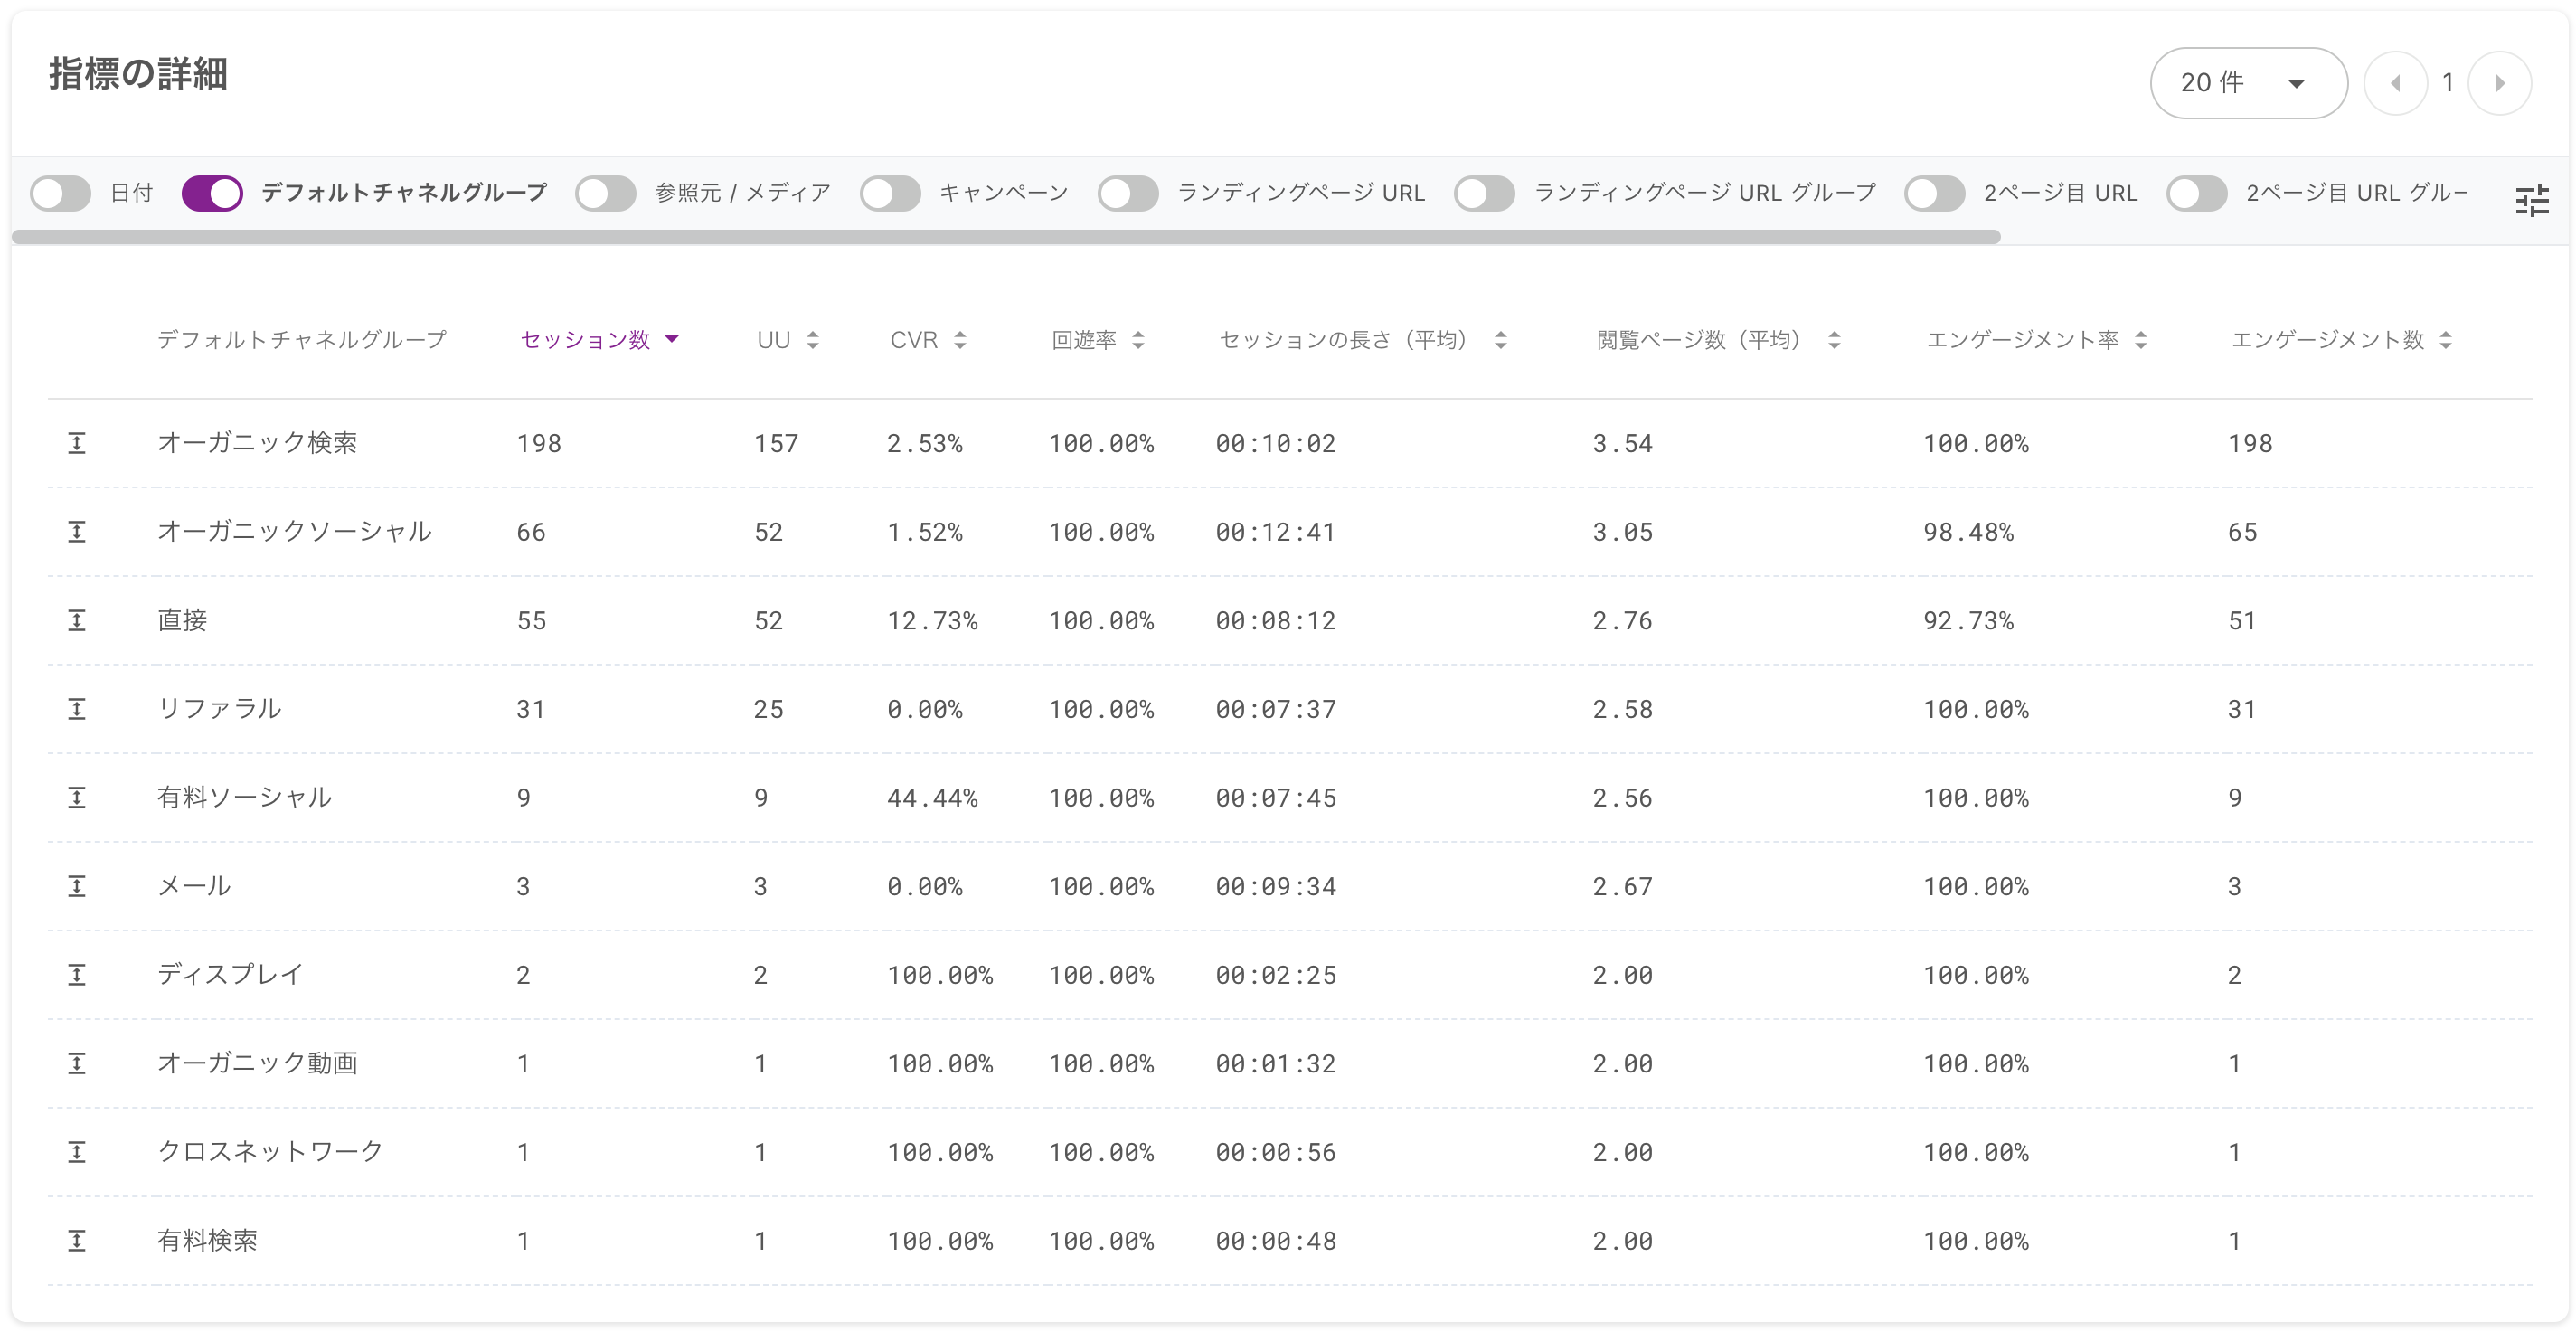Enable the キャンペーン toggle
Viewport: 2576px width, 1332px height.
click(x=890, y=193)
